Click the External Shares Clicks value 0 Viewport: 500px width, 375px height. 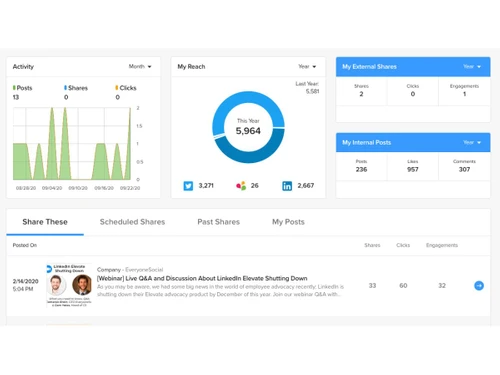[x=413, y=94]
